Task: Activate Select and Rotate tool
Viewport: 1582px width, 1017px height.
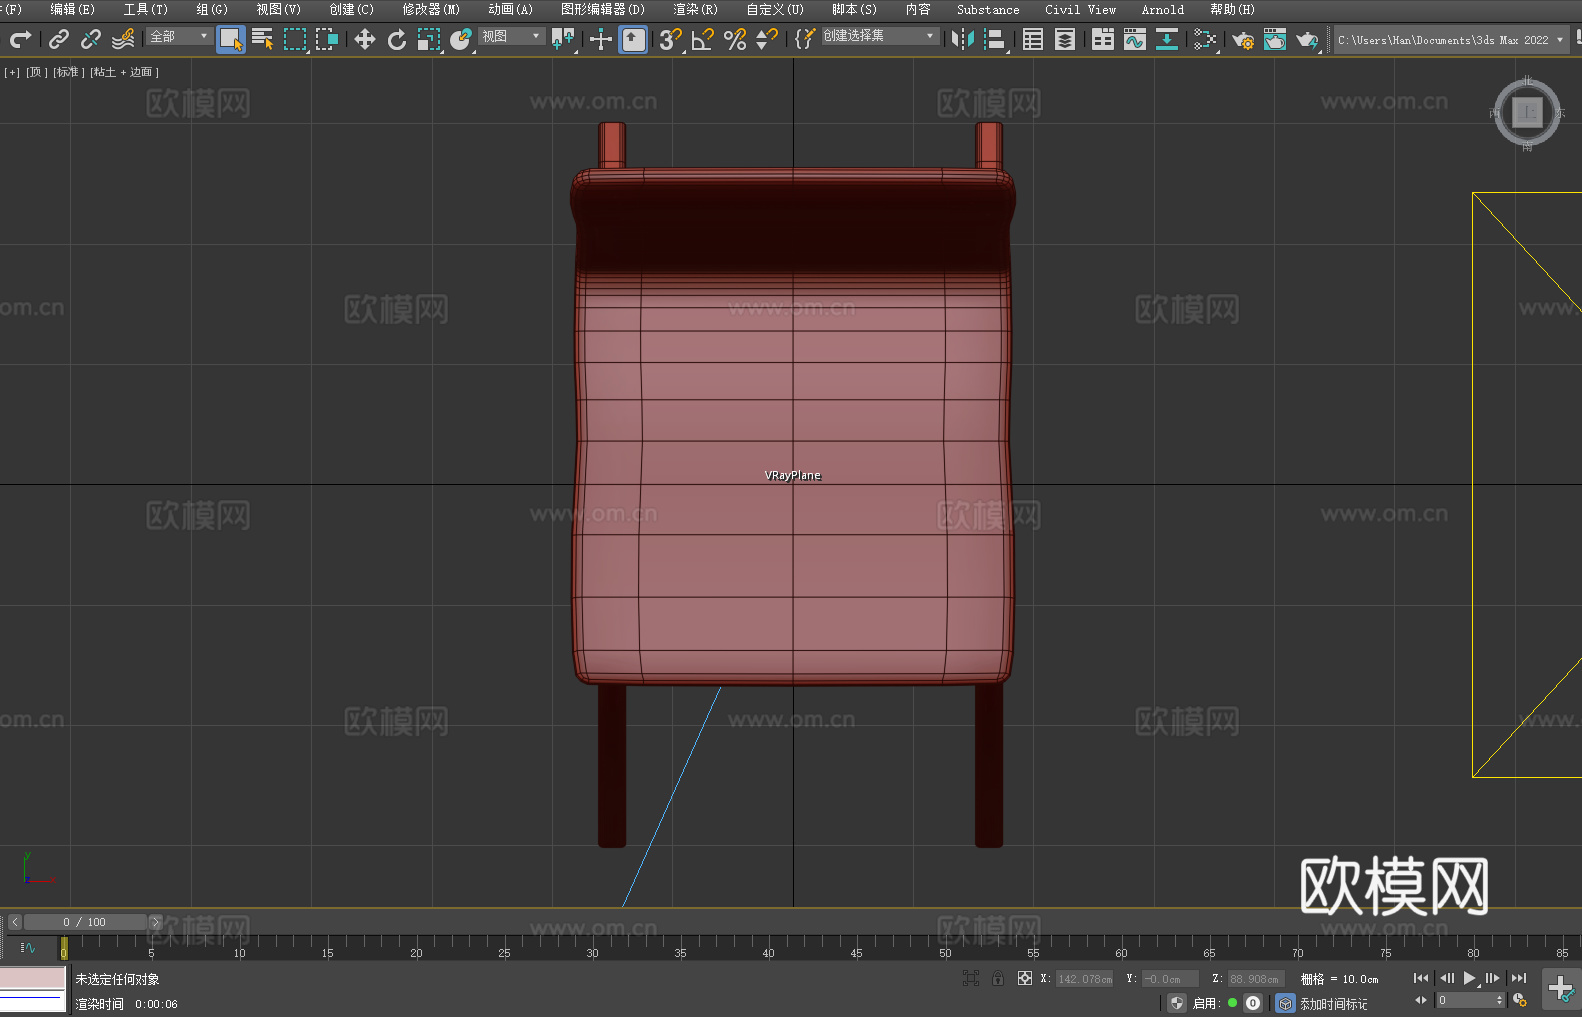Action: (397, 39)
